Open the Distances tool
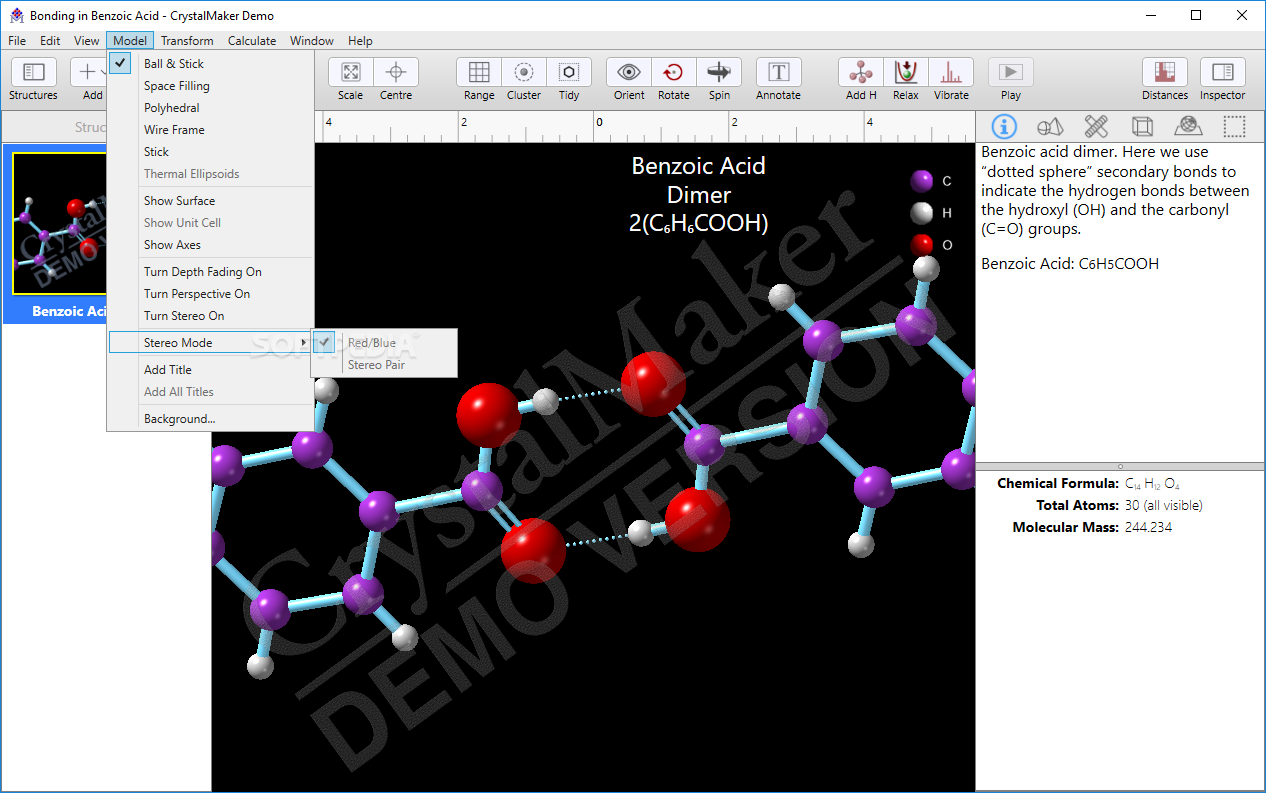Screen dimensions: 1266x793 click(1165, 72)
